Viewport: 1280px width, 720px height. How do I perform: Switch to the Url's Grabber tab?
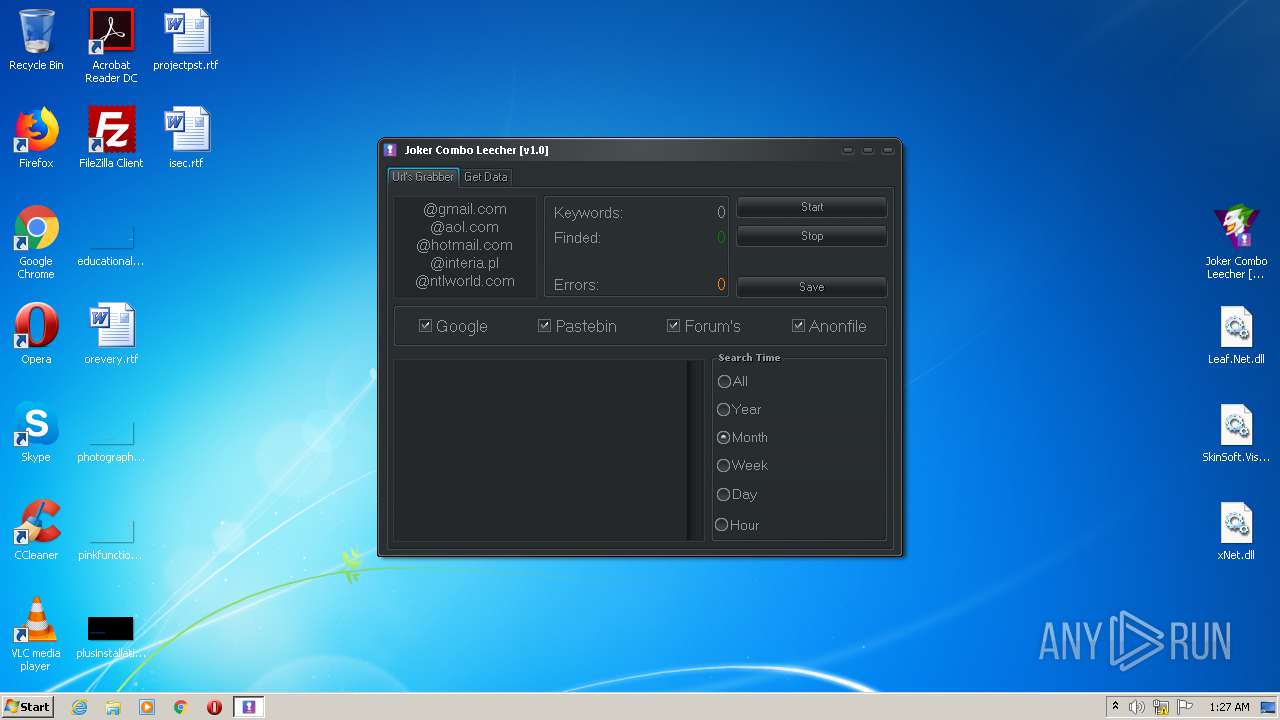423,177
